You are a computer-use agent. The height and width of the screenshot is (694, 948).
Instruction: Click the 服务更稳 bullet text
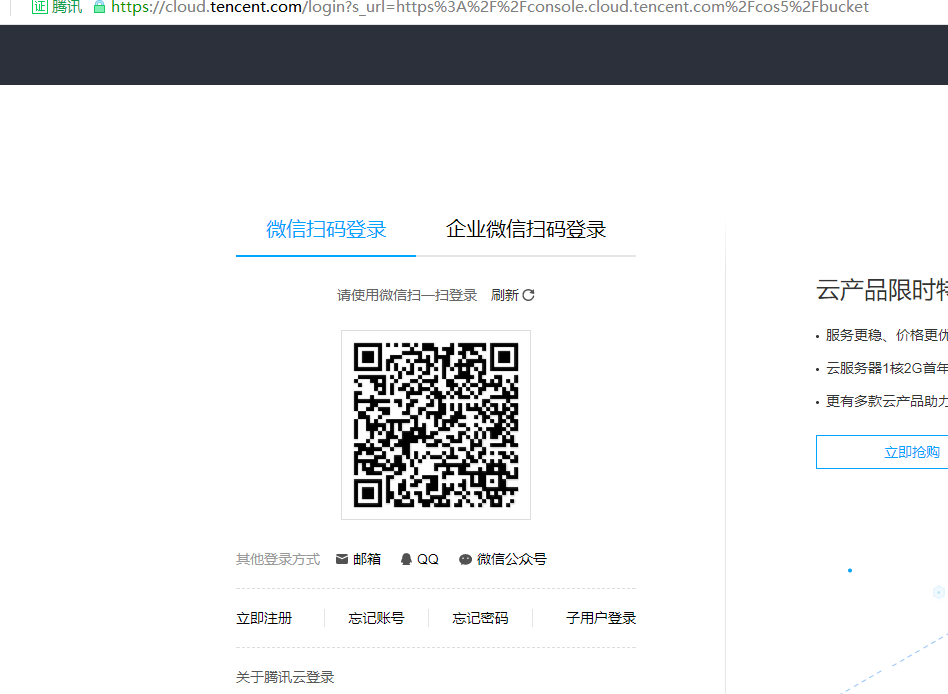click(887, 335)
